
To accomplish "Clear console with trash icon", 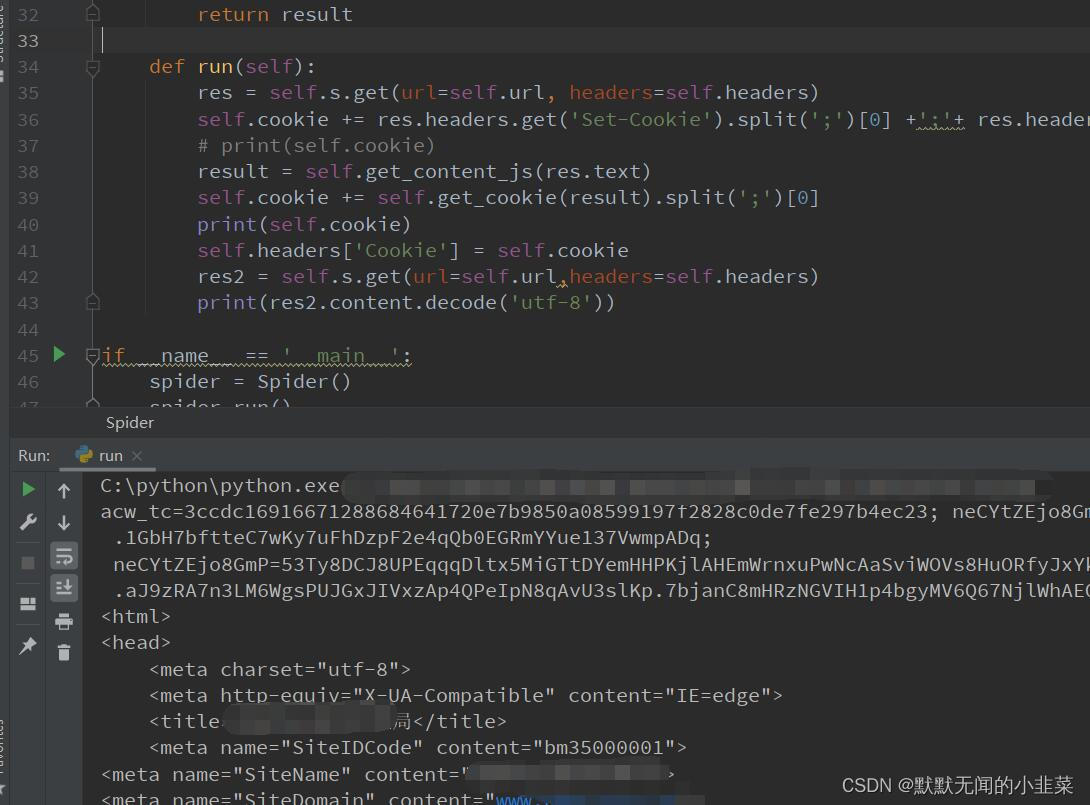I will (x=64, y=652).
